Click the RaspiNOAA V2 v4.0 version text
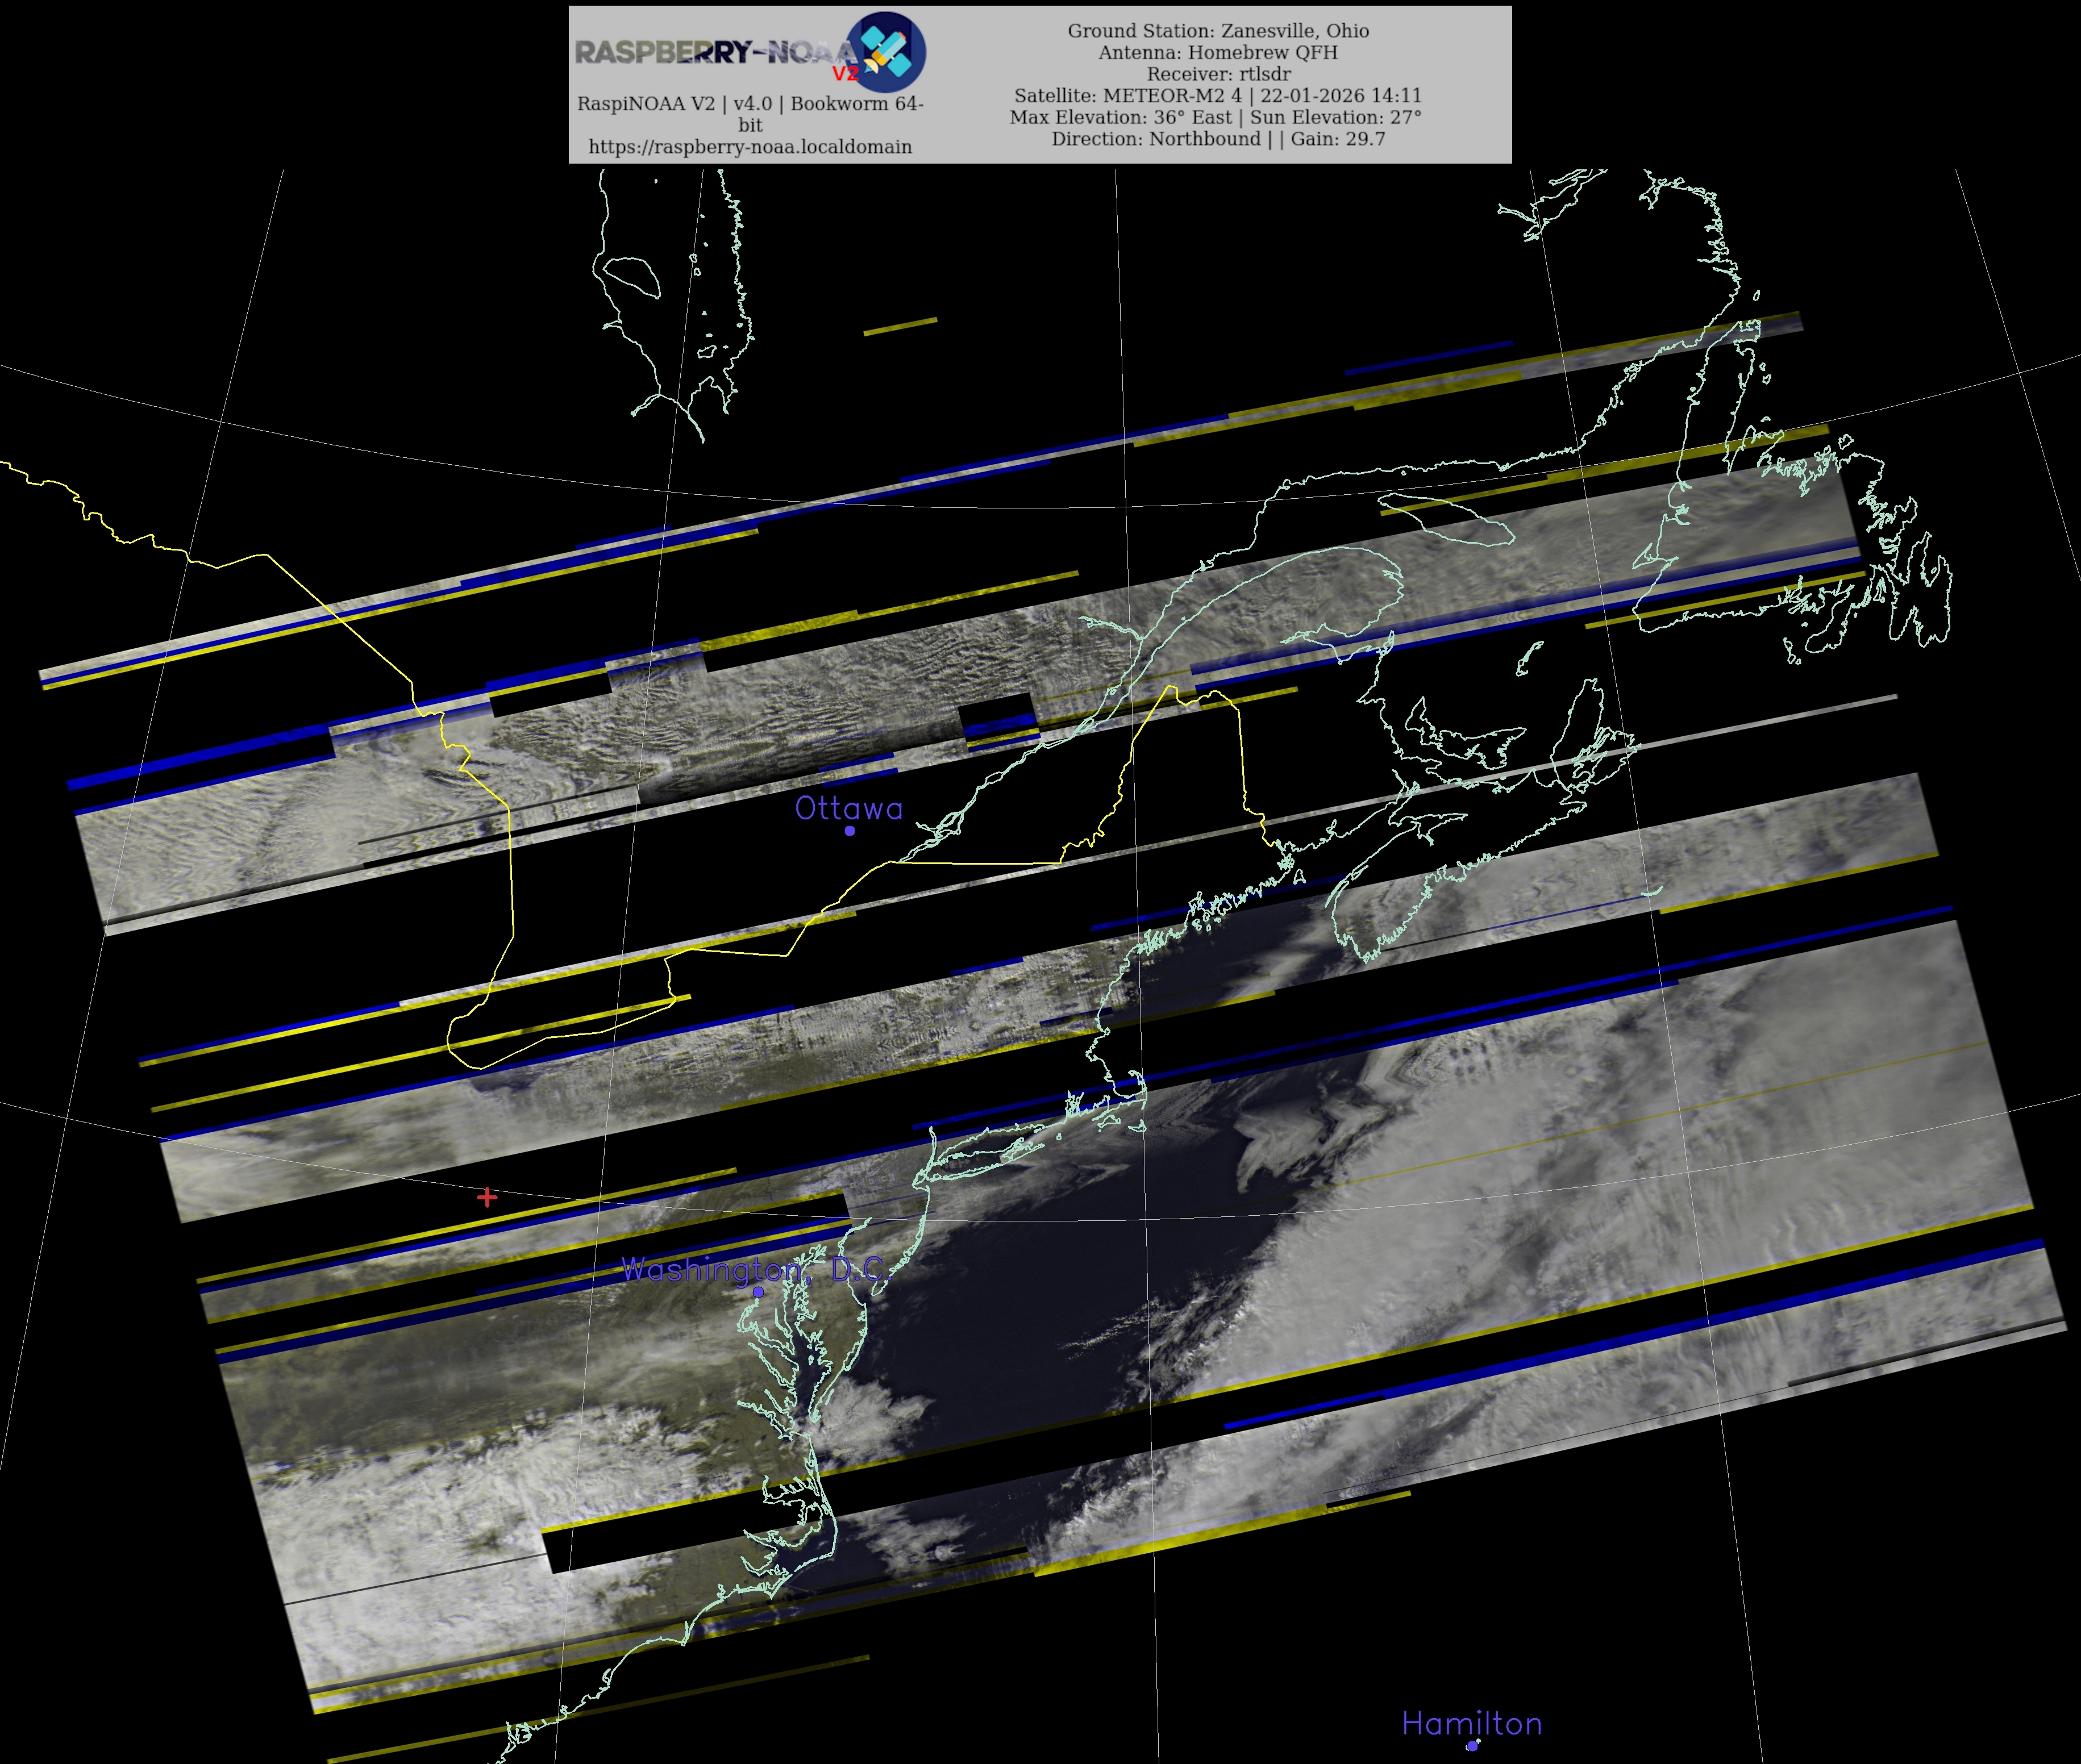2081x1764 pixels. [750, 104]
